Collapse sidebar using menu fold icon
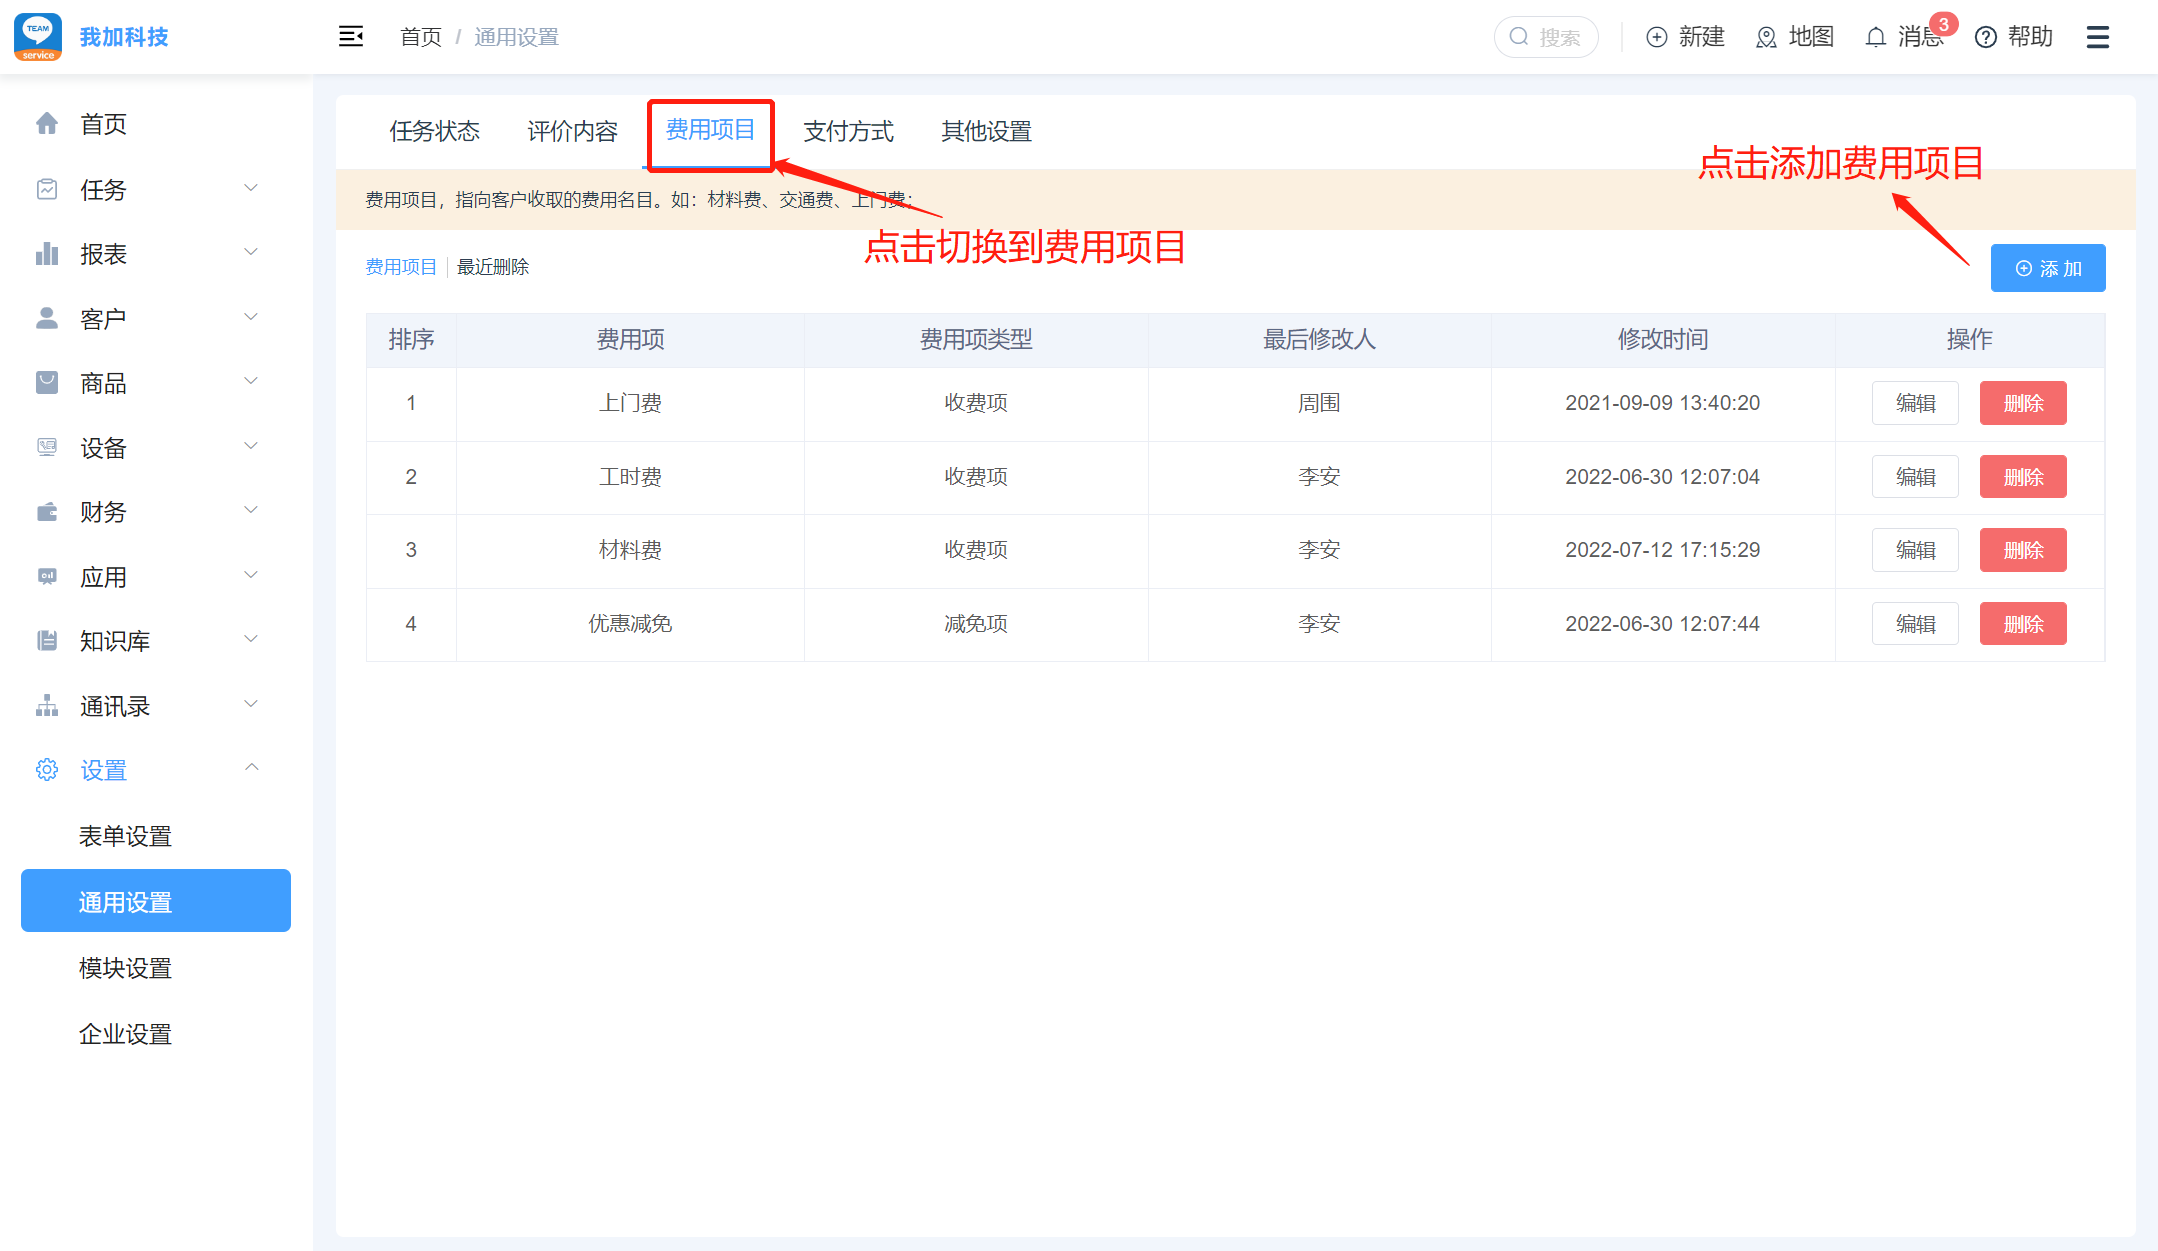Image resolution: width=2158 pixels, height=1251 pixels. [351, 37]
